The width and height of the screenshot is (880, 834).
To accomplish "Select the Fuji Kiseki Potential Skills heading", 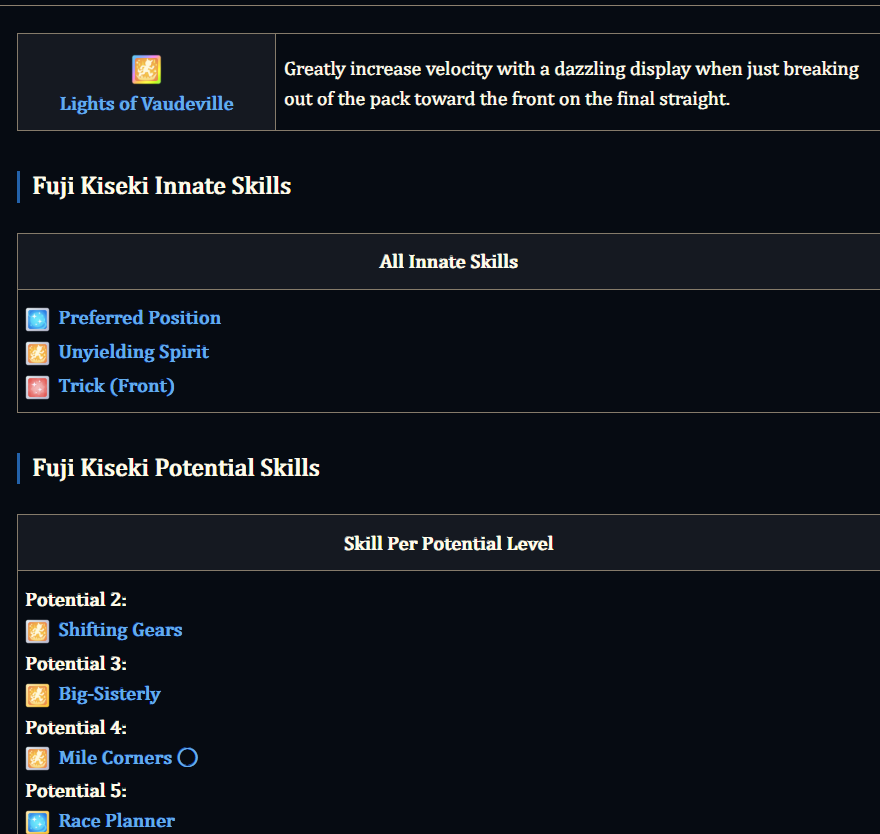I will pos(176,468).
